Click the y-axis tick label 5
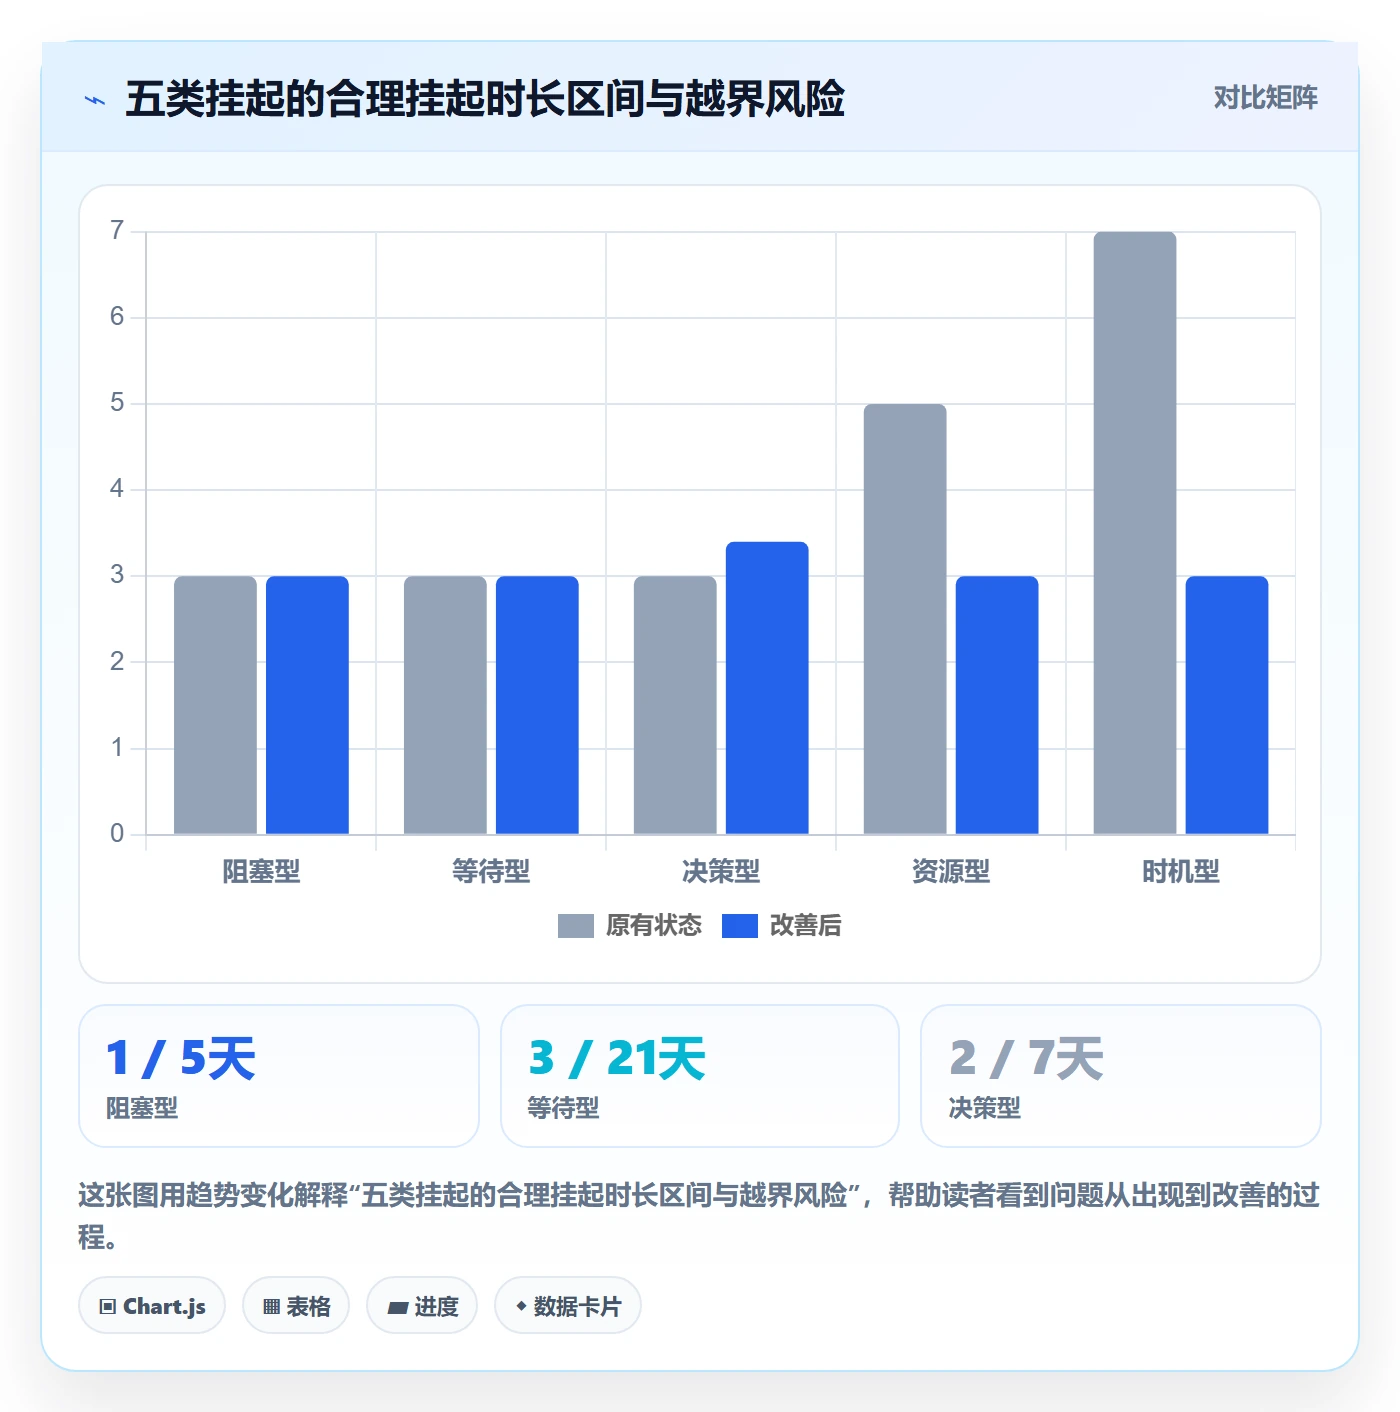 click(x=117, y=403)
